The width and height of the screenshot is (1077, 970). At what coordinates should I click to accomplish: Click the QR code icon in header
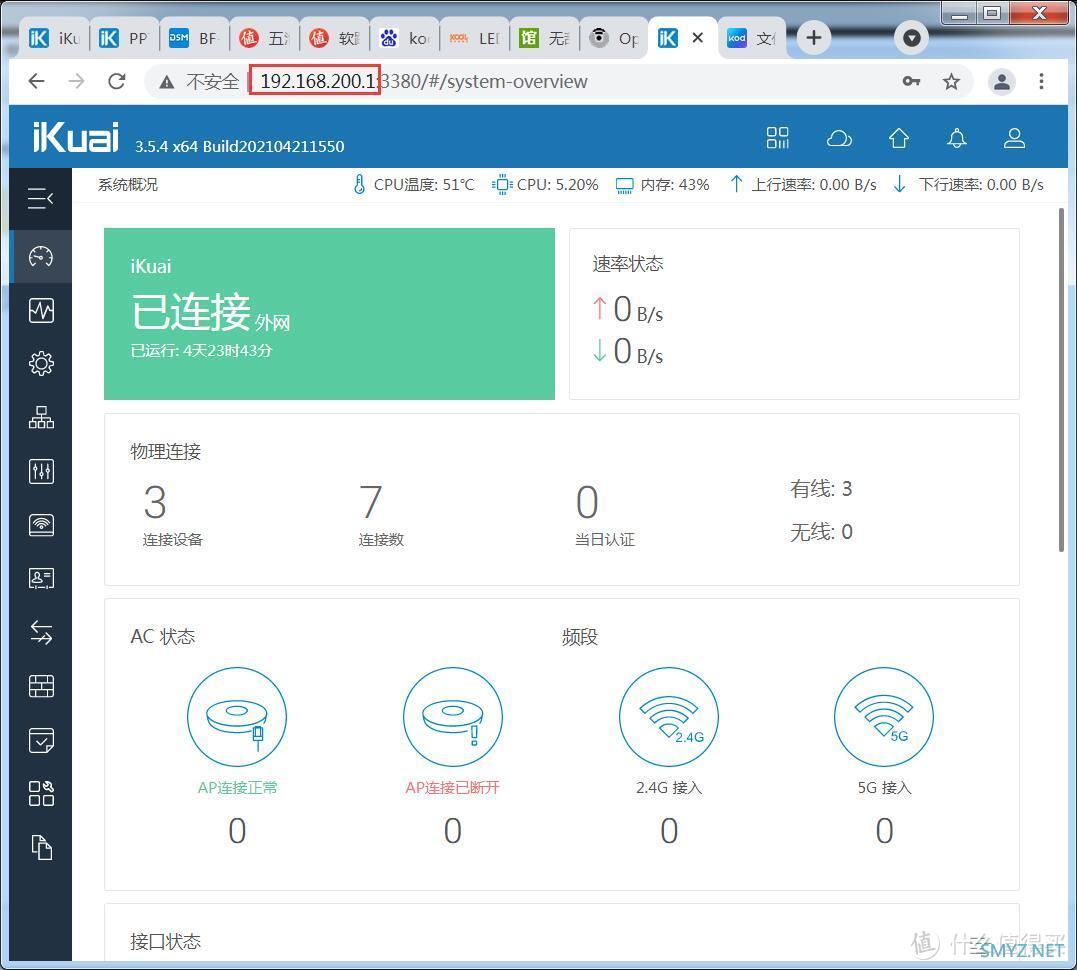(778, 138)
